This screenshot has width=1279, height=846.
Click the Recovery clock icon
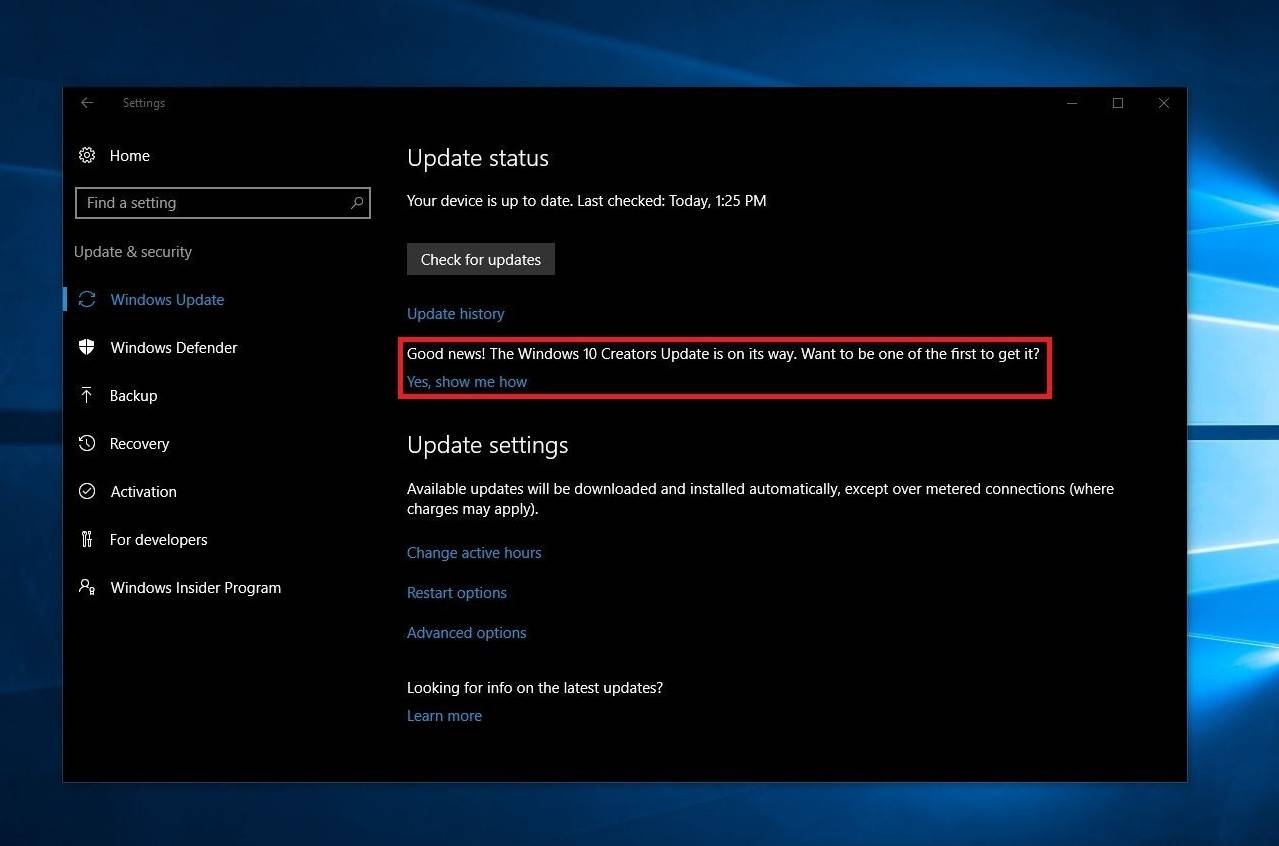87,443
